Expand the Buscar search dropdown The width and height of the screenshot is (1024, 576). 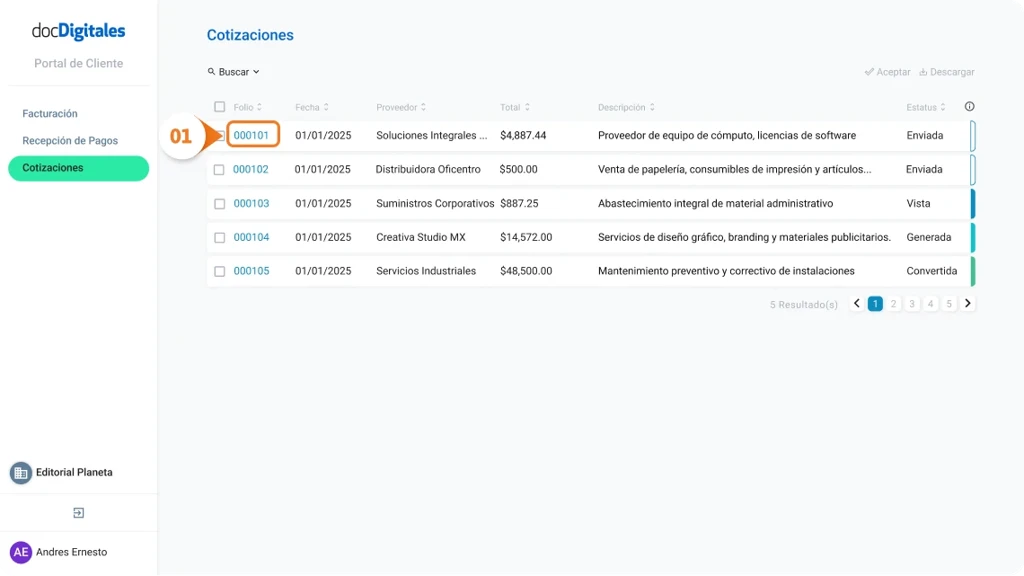coord(256,71)
